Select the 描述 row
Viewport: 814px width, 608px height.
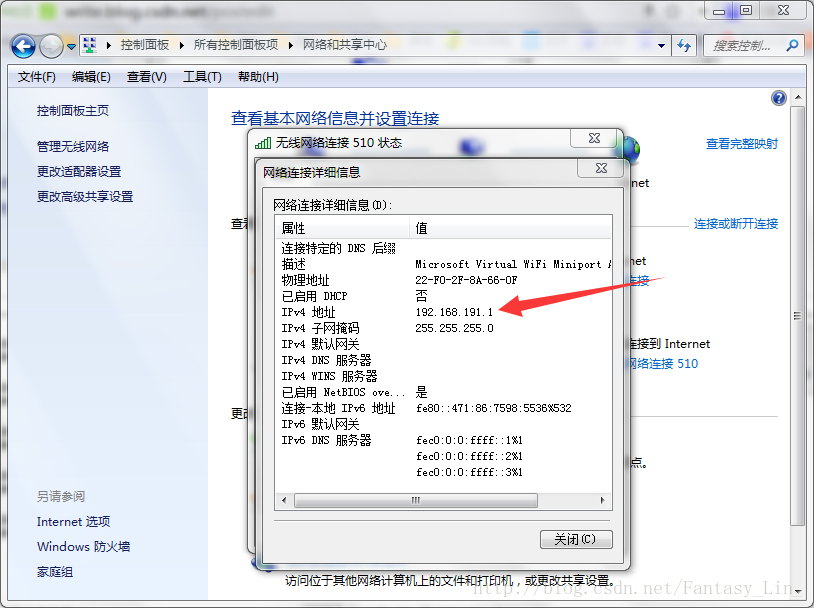tap(443, 264)
